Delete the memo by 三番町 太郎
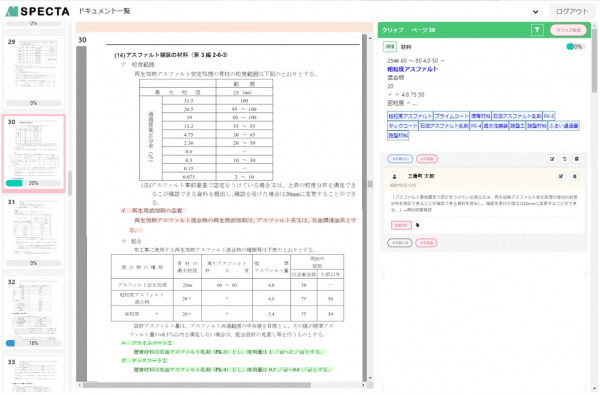 (x=574, y=176)
